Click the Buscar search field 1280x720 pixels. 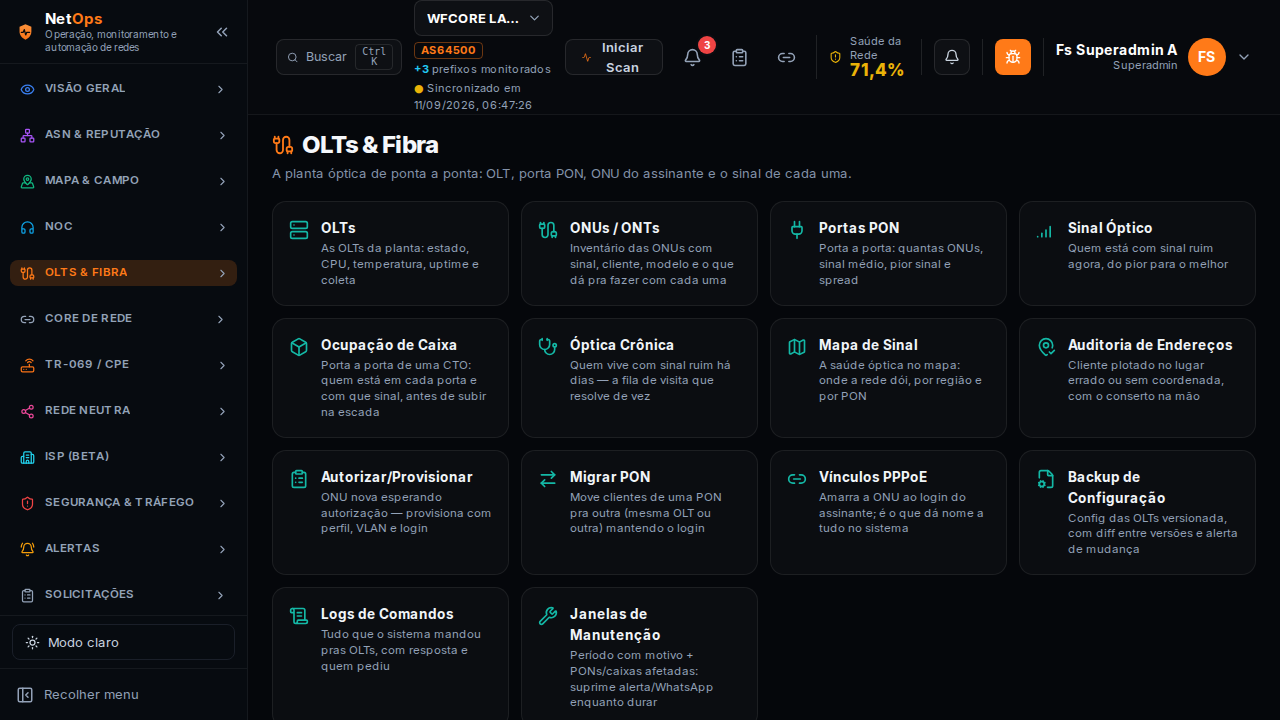339,57
